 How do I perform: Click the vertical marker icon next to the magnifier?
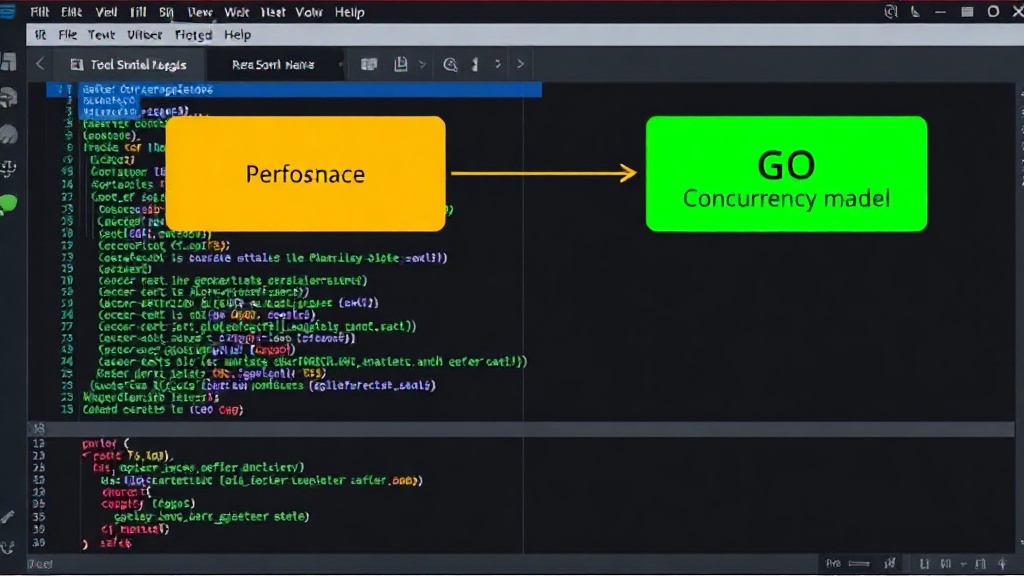(475, 64)
